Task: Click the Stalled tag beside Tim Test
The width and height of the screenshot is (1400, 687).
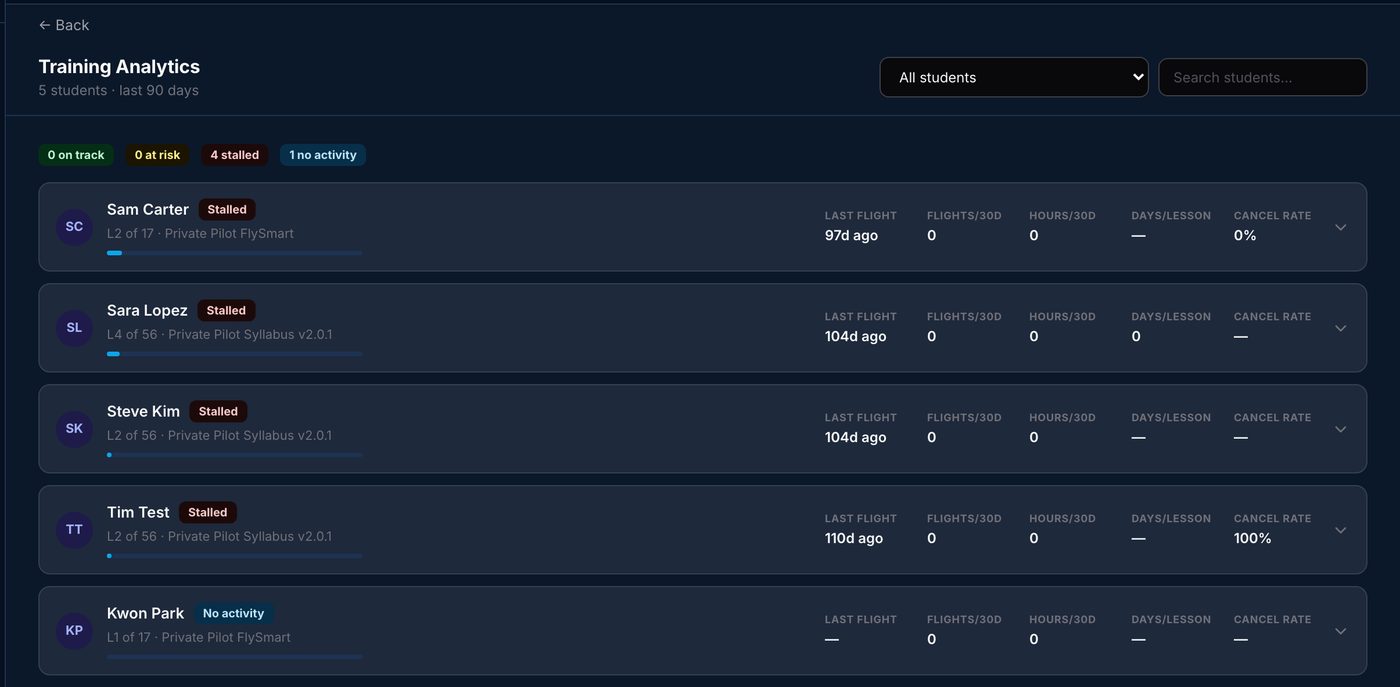Action: tap(208, 512)
